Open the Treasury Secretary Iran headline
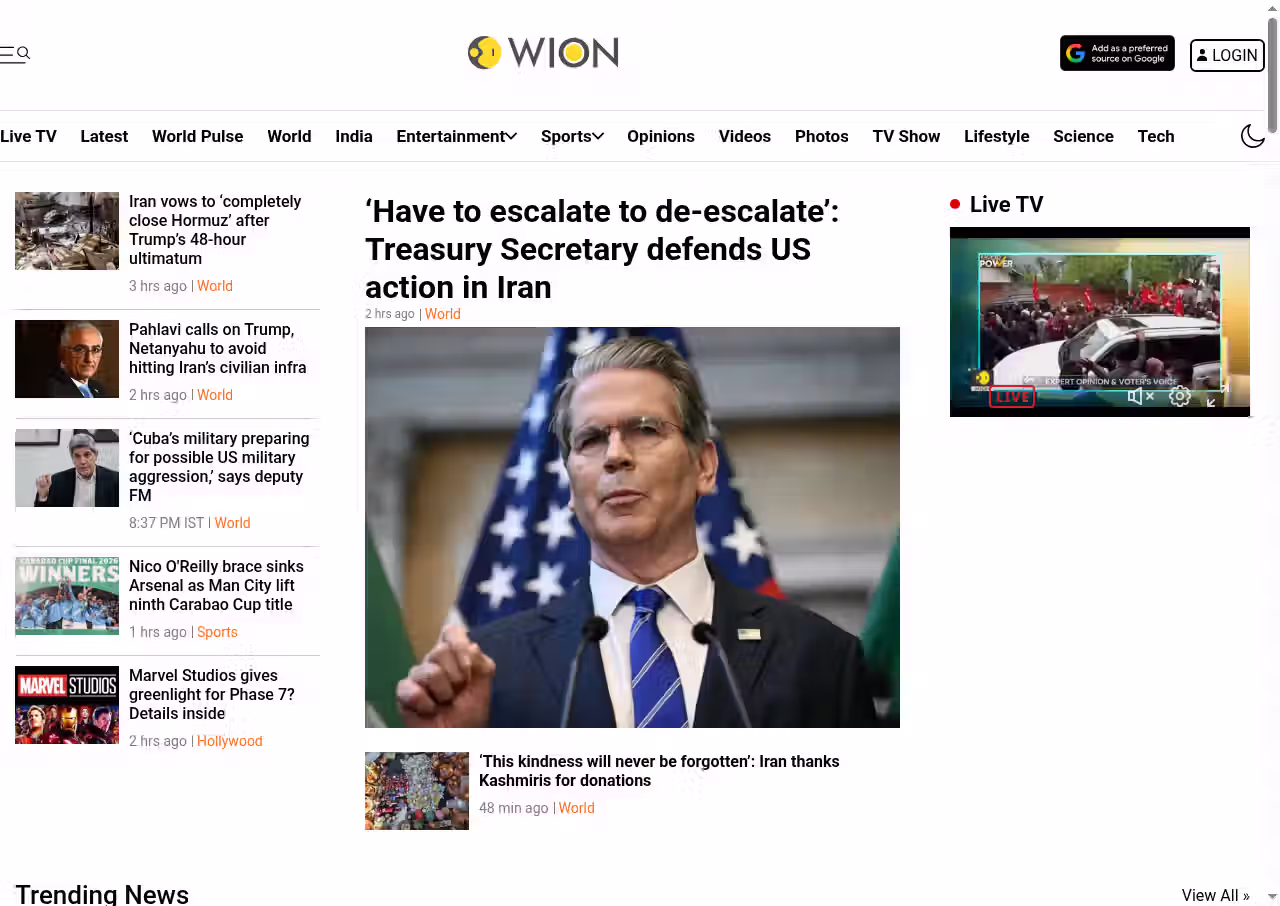 602,249
